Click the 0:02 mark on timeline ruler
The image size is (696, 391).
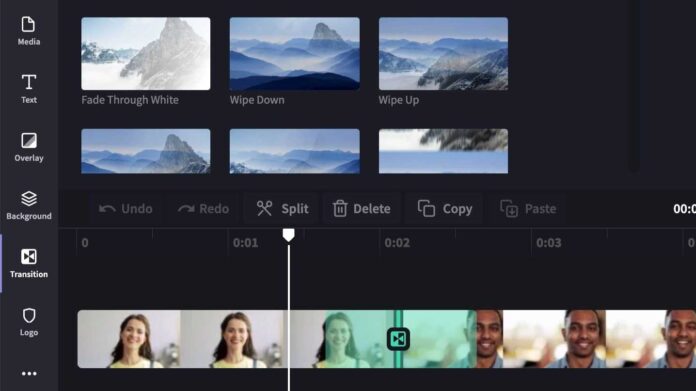397,243
